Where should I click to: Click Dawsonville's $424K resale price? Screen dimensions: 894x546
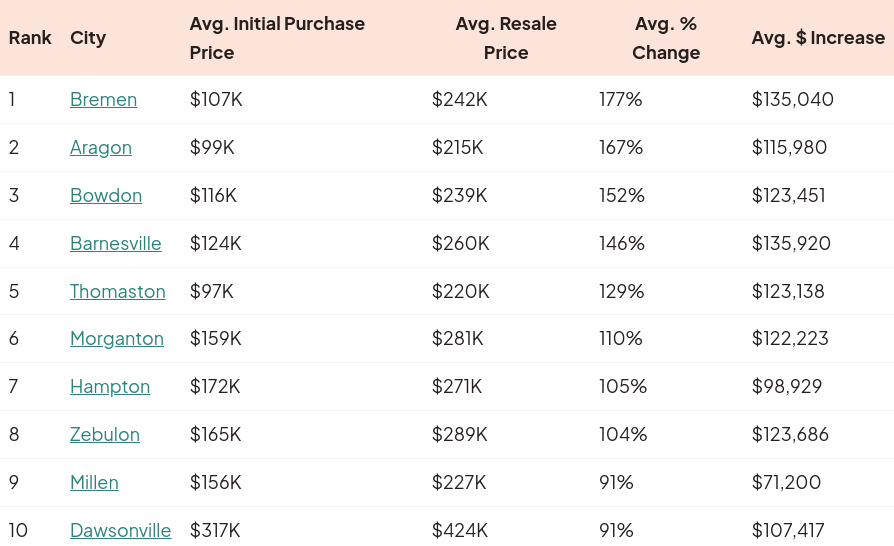coord(460,531)
